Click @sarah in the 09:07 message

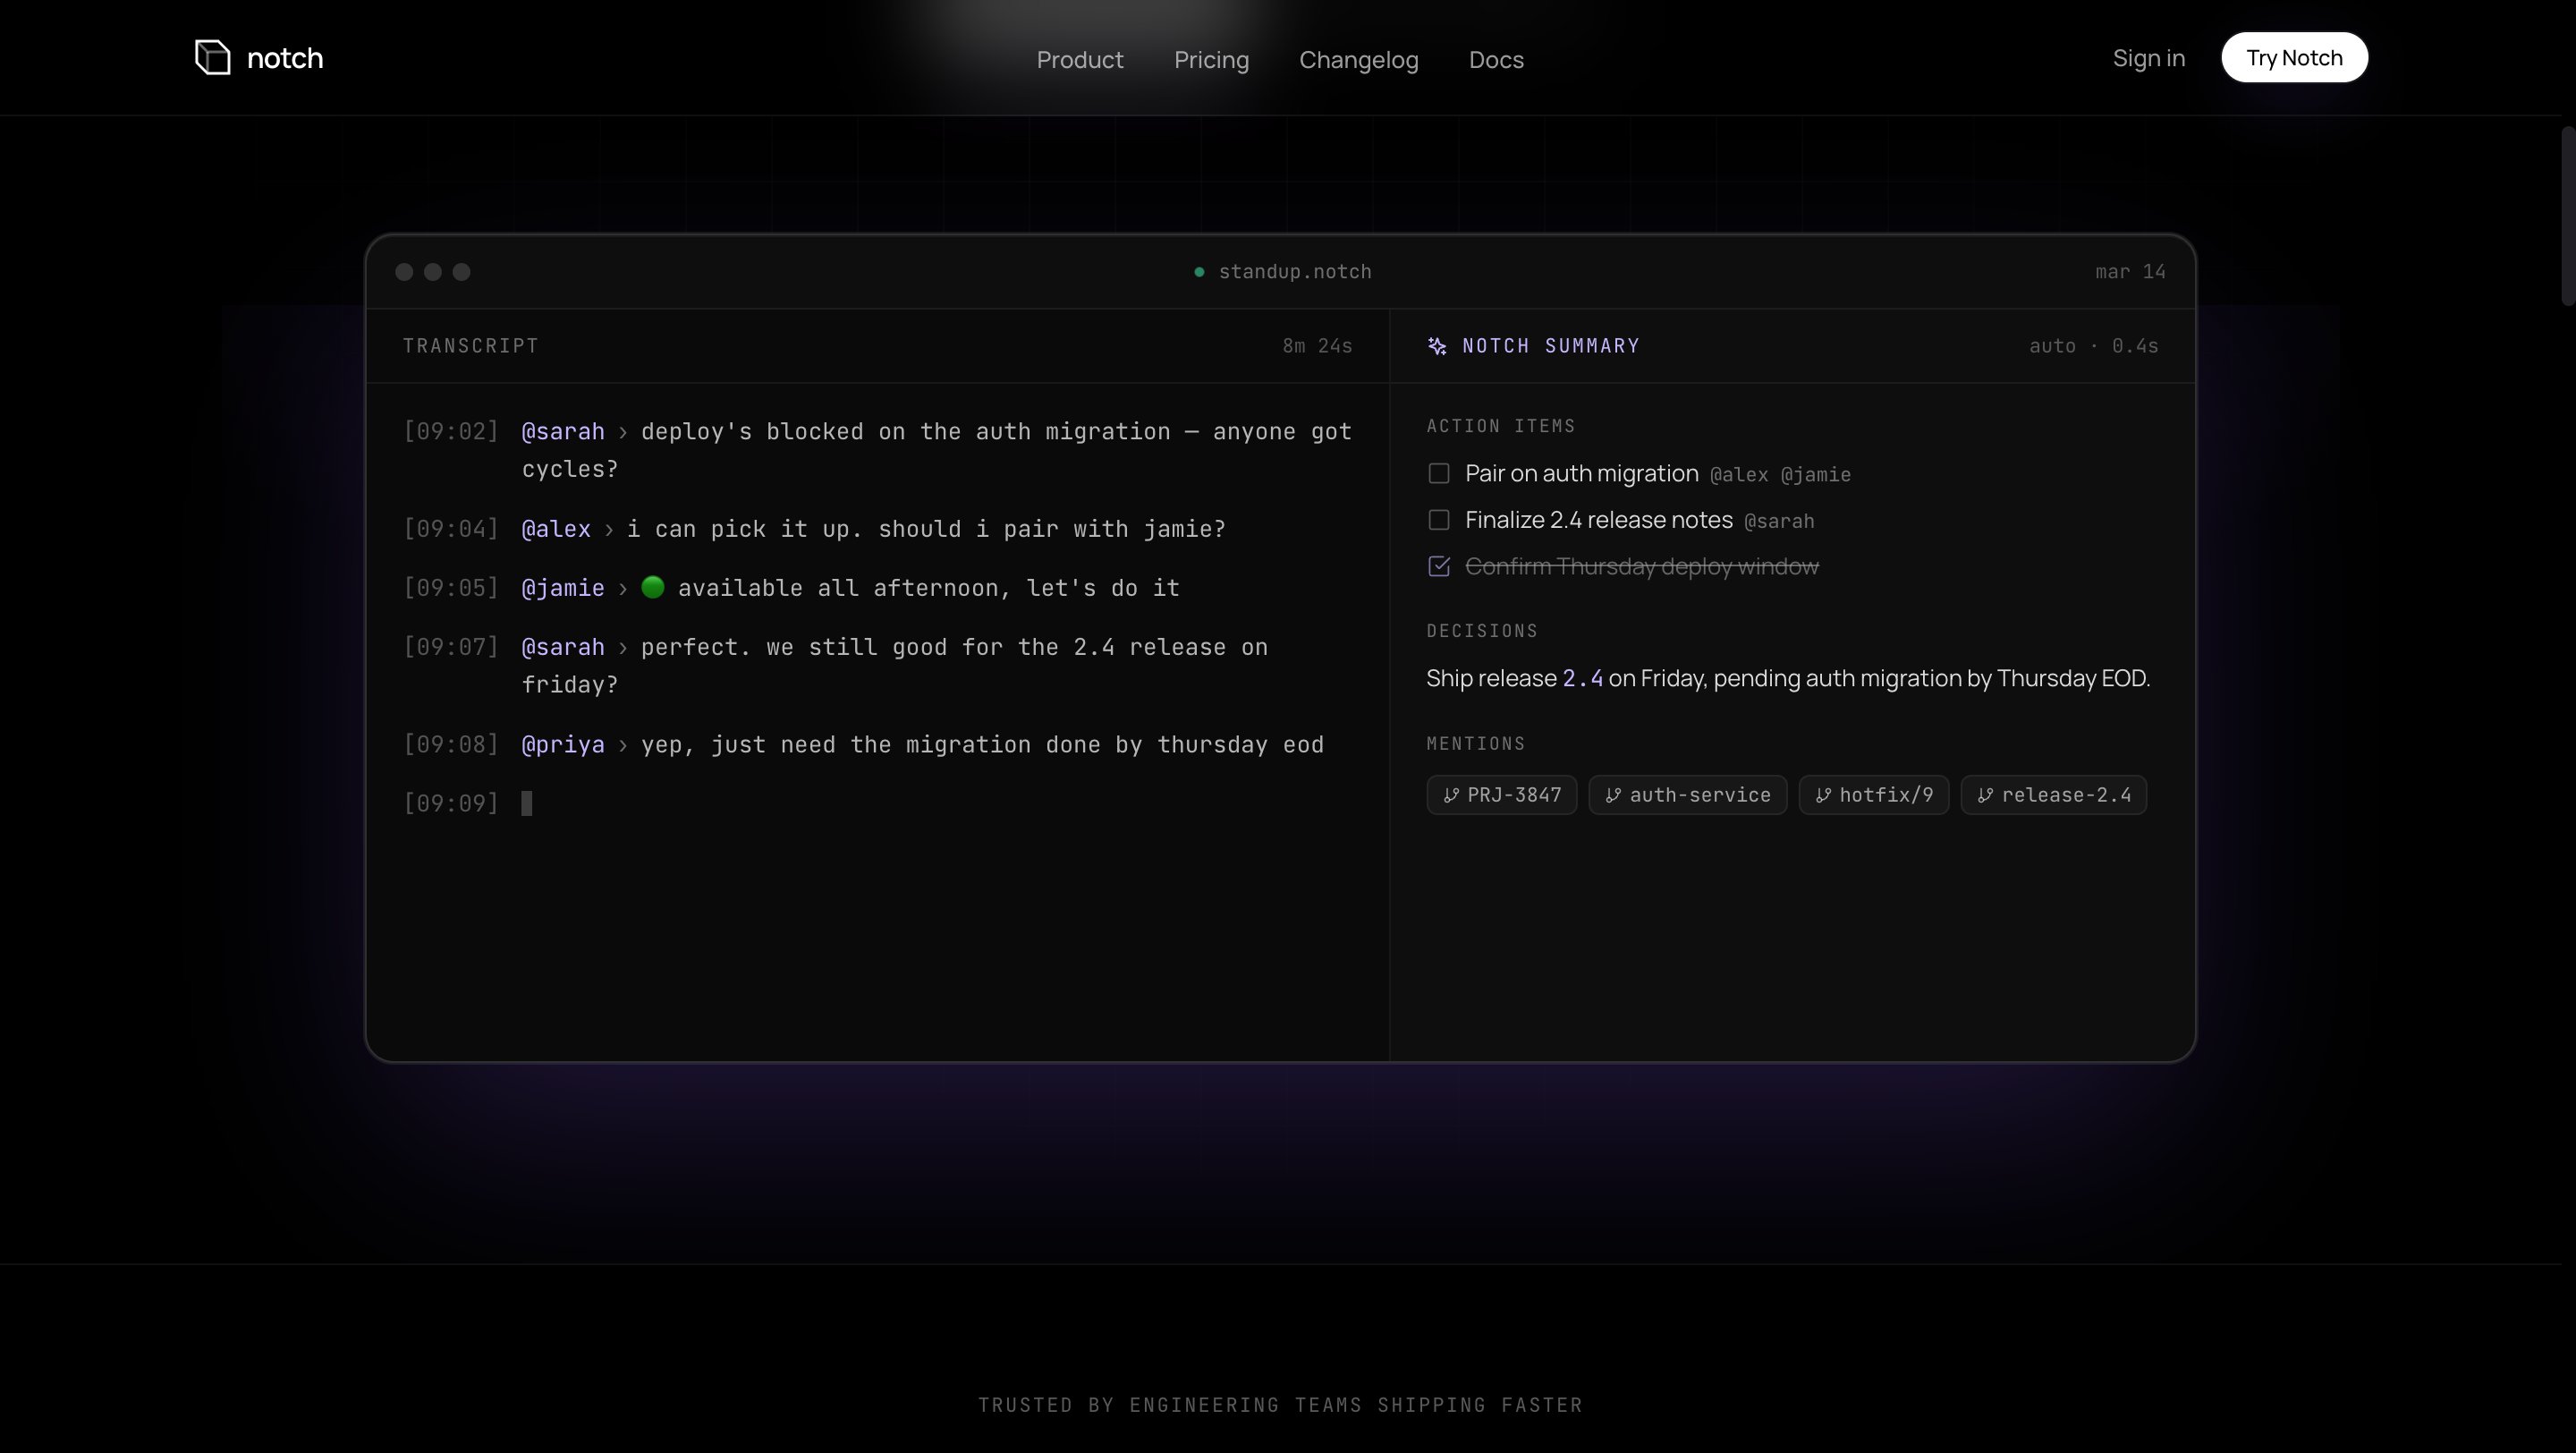click(563, 647)
